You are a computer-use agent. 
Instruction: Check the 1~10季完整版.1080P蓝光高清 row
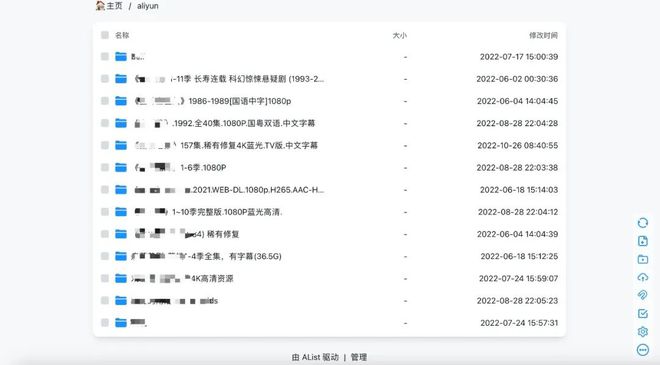click(x=105, y=212)
